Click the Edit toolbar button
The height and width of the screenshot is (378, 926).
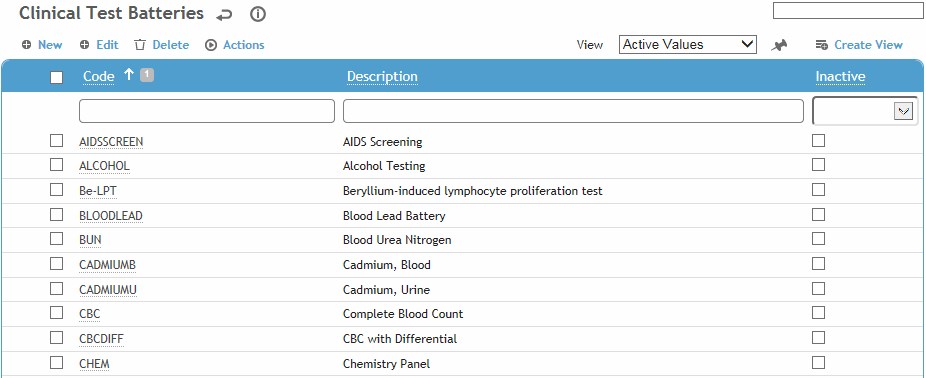[x=99, y=45]
